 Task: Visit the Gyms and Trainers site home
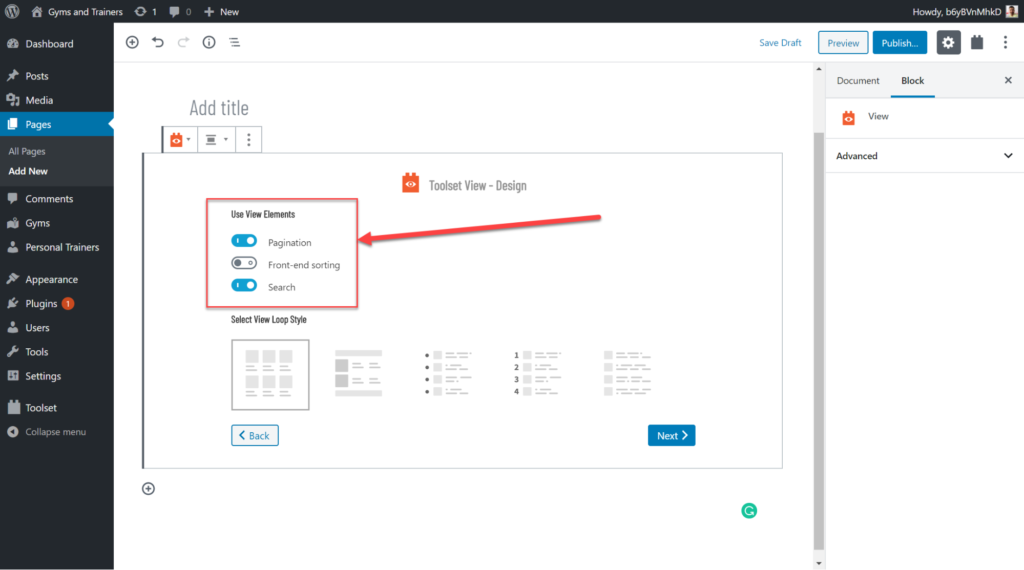coord(77,11)
